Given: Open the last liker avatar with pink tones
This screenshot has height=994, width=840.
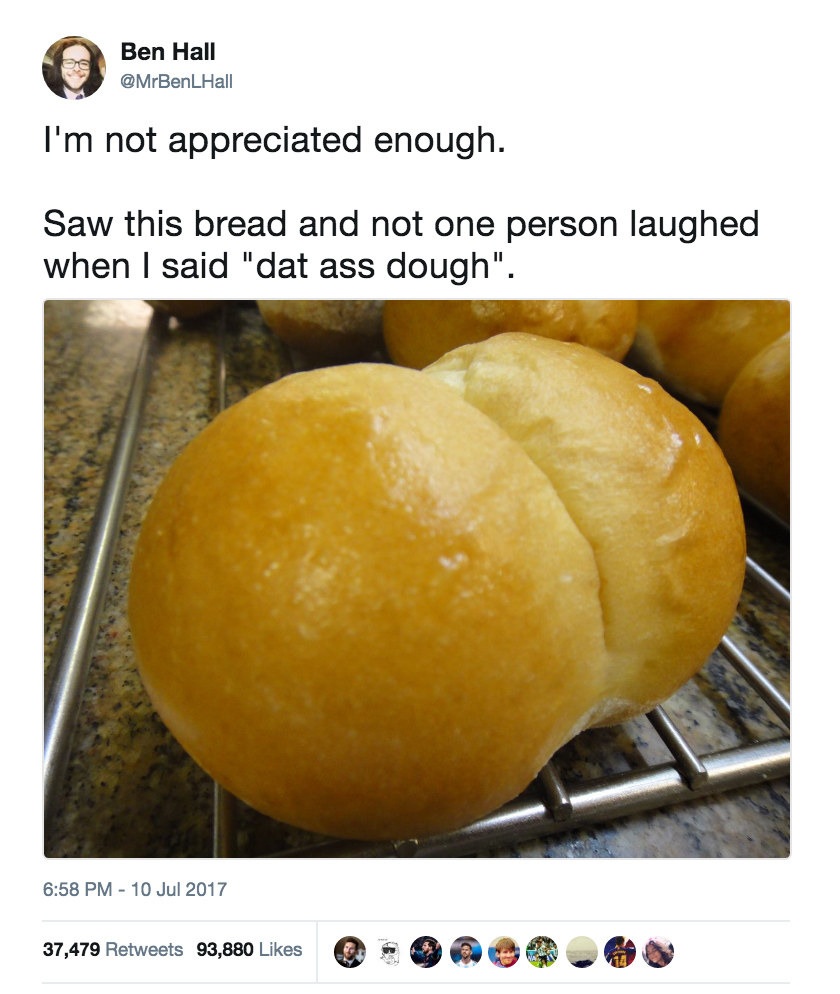Looking at the screenshot, I should pos(658,952).
